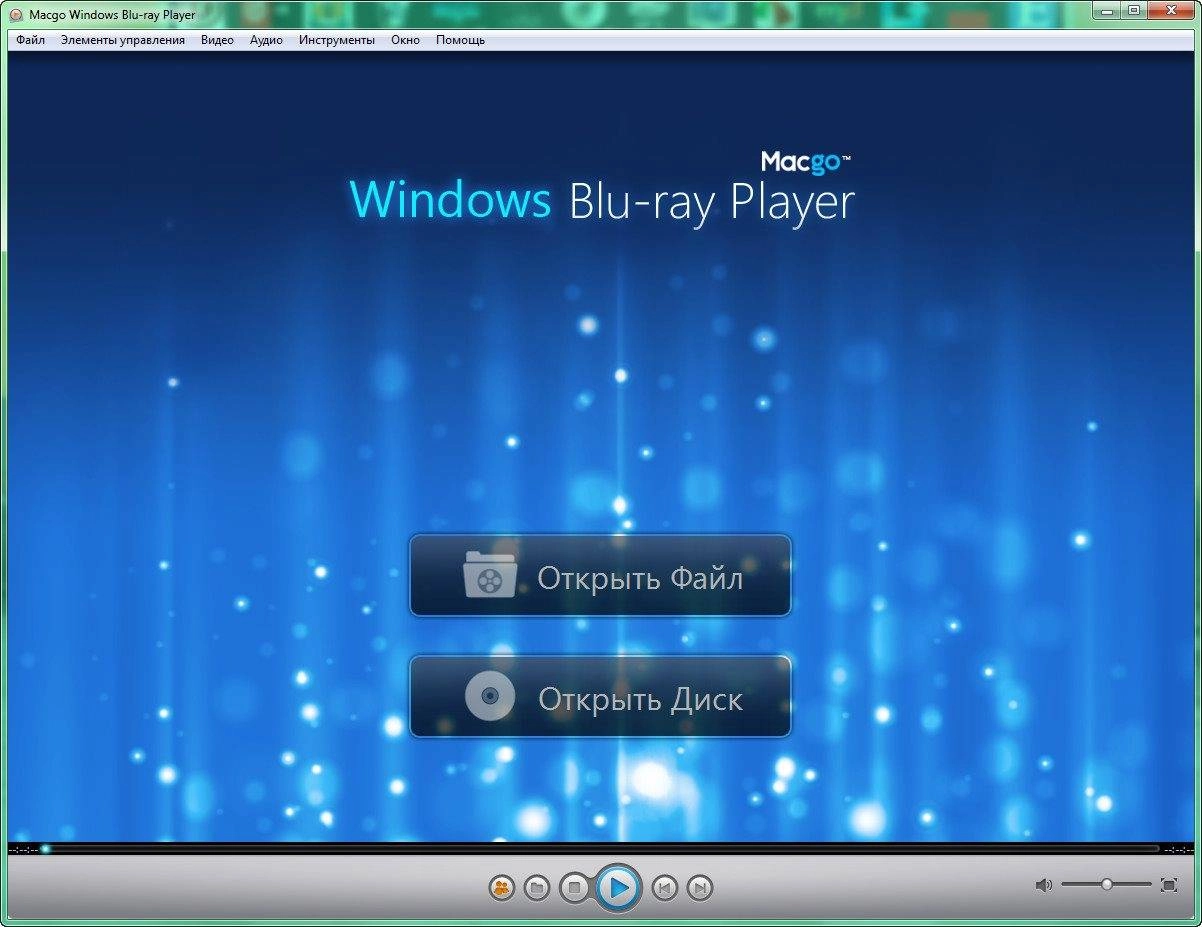Adjust the volume slider
The height and width of the screenshot is (927, 1202).
[x=1106, y=884]
